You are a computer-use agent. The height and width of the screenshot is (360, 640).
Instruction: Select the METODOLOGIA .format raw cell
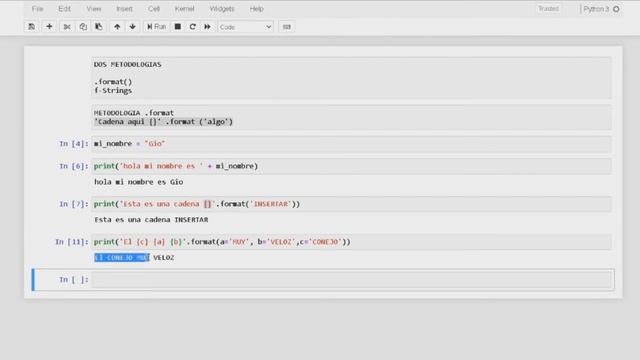click(x=352, y=117)
